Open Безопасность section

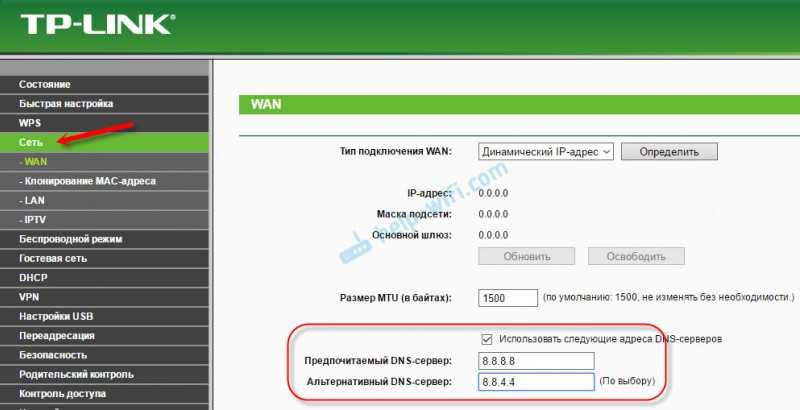104,355
